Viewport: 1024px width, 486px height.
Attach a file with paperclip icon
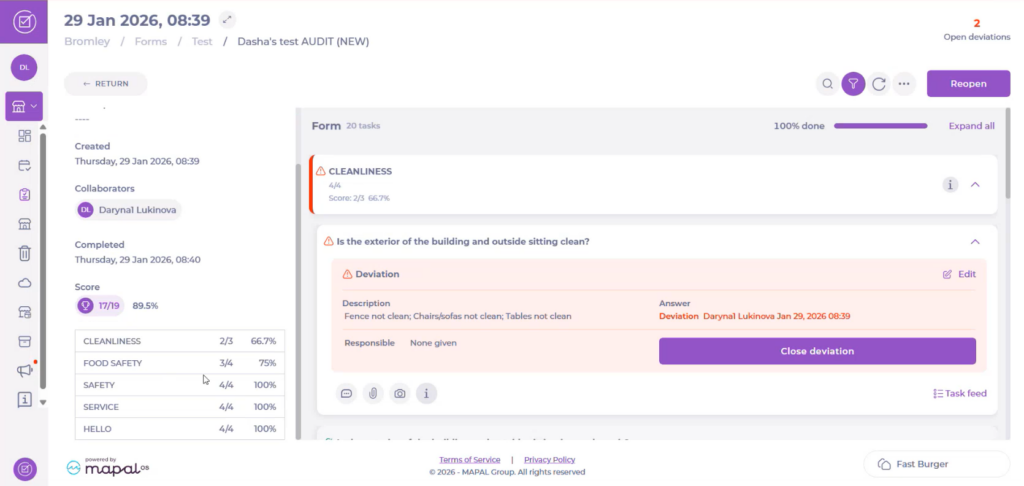[x=373, y=394]
